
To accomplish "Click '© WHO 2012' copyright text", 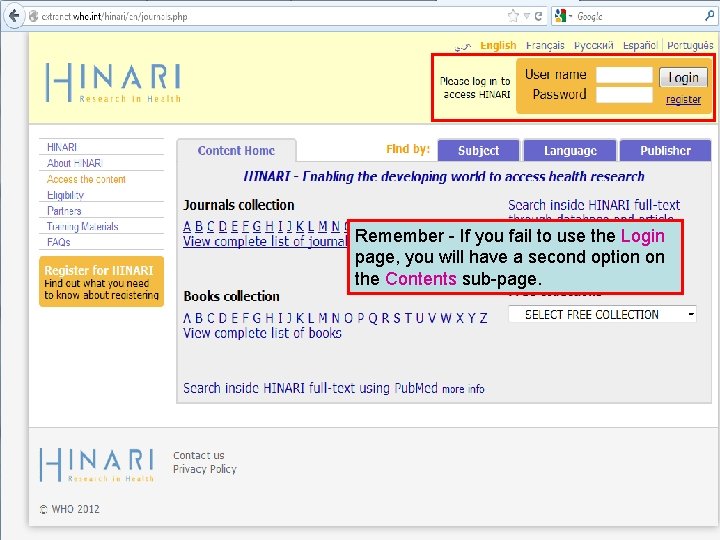I will tap(70, 509).
